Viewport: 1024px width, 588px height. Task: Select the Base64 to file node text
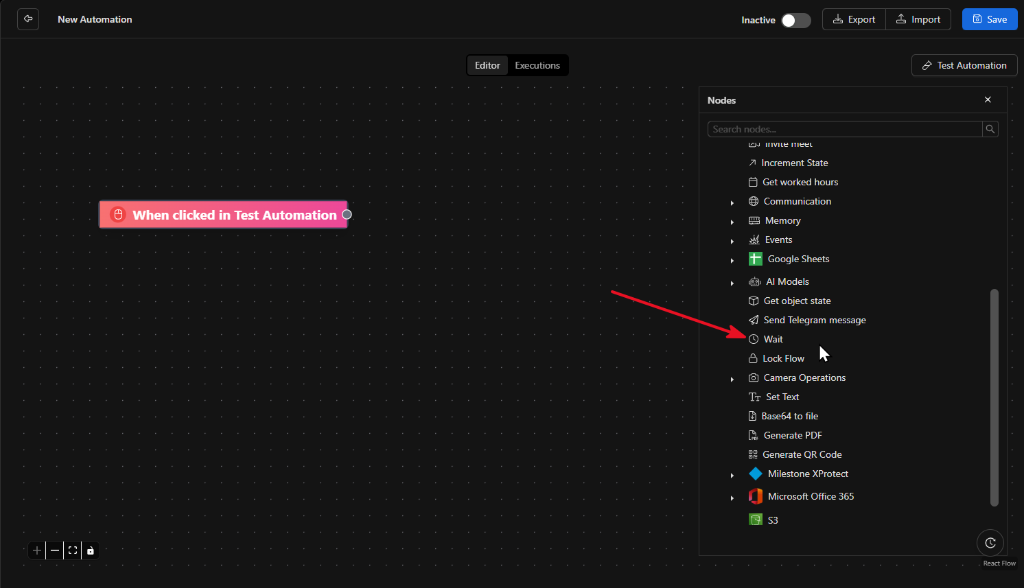[789, 416]
